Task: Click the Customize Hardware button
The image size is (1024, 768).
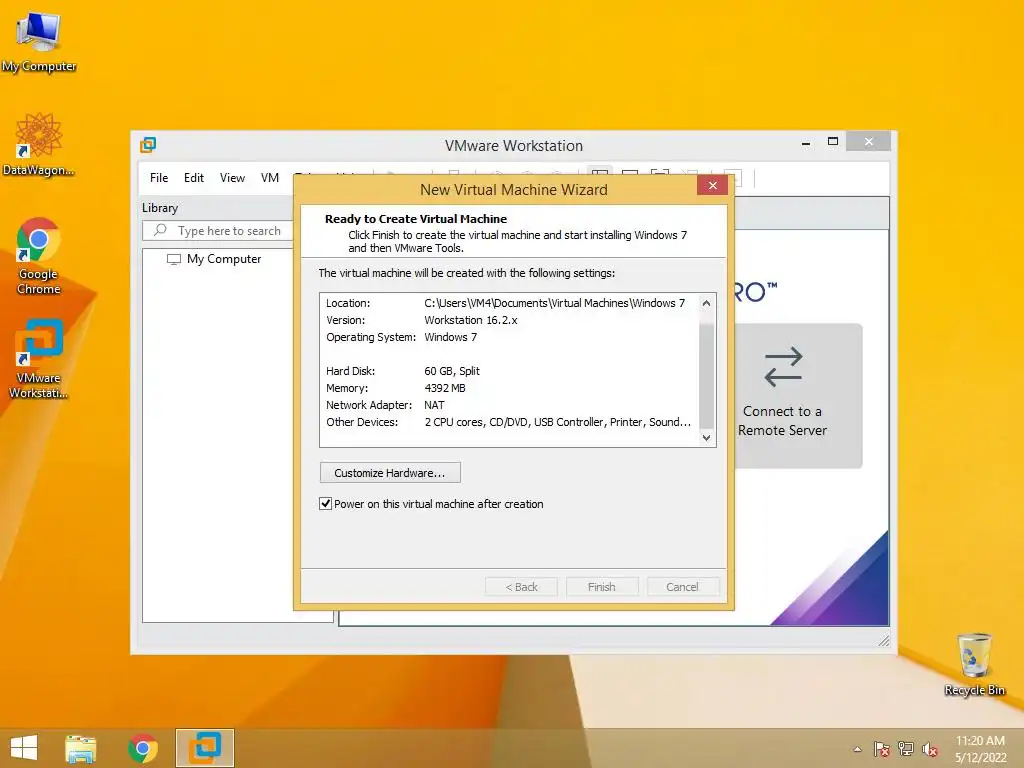Action: tap(390, 473)
